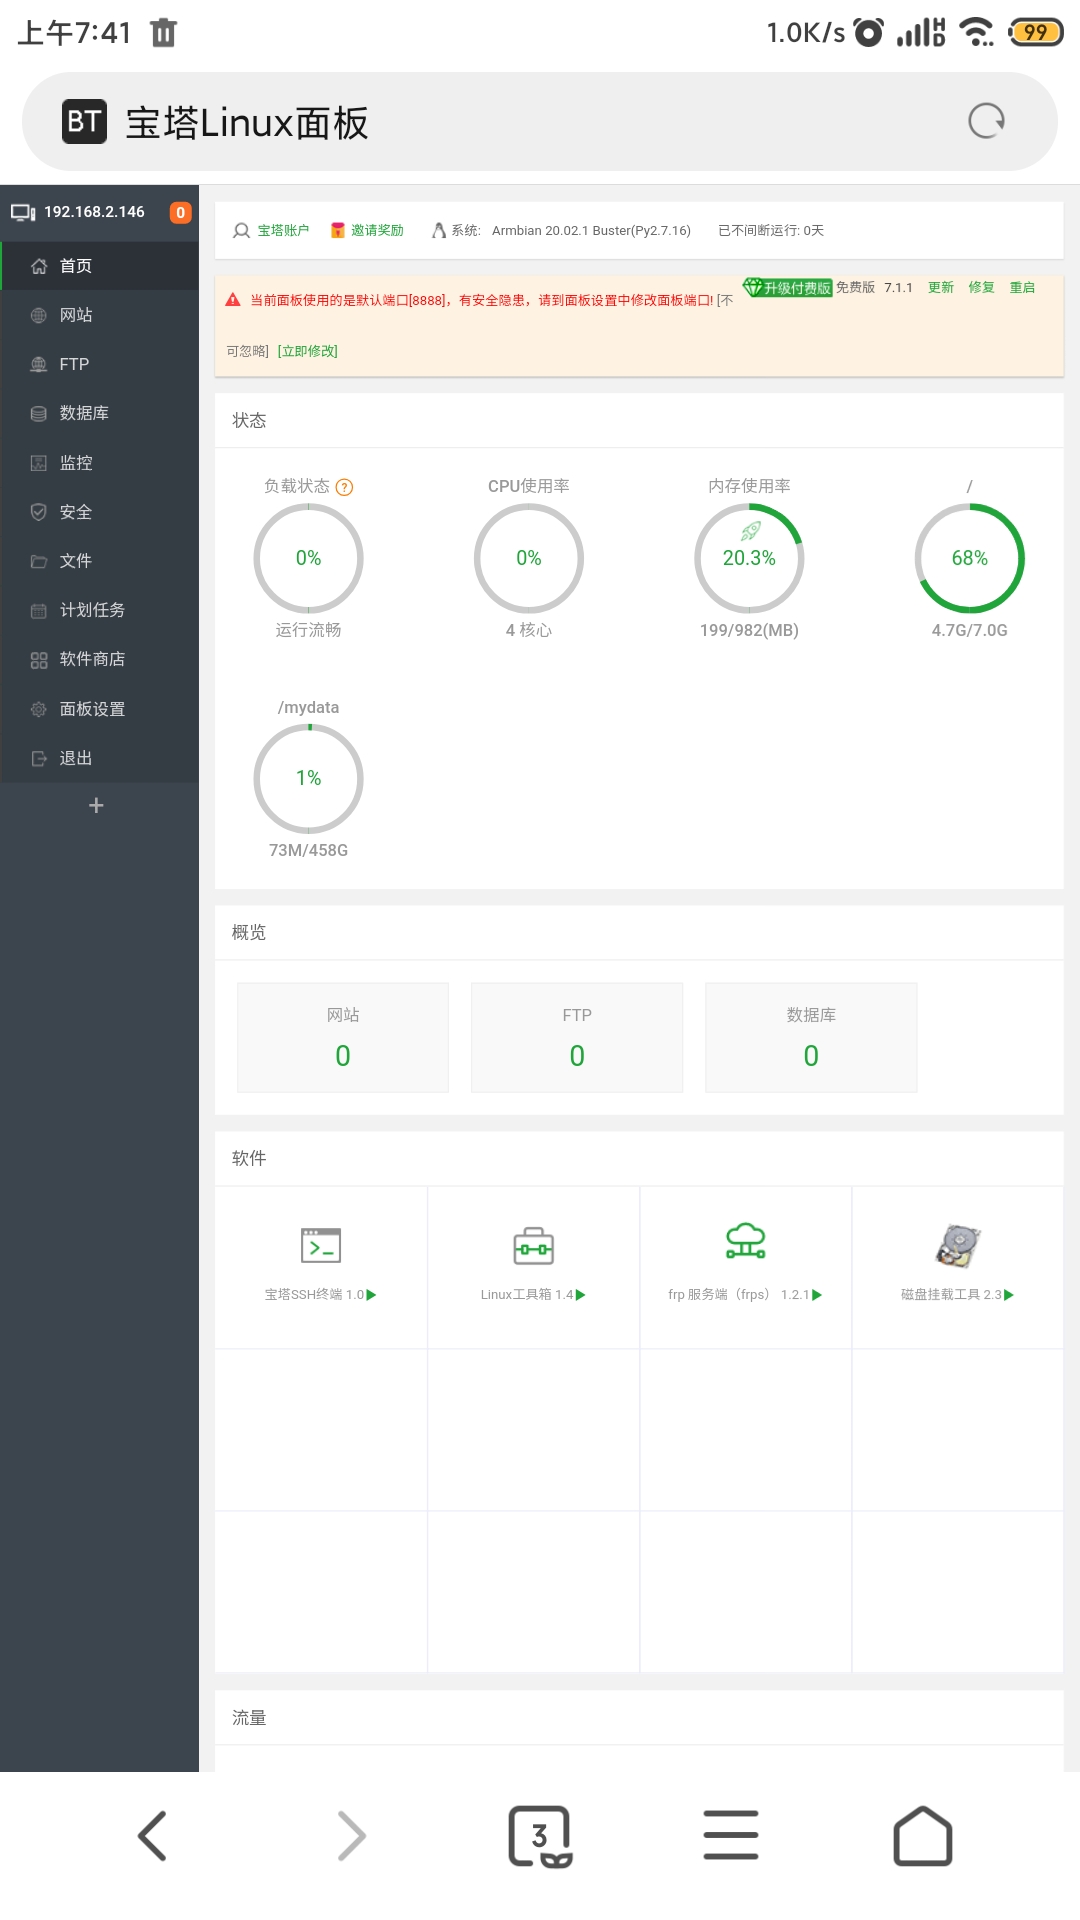Expand sidebar with the plus button
Image resolution: width=1080 pixels, height=1920 pixels.
tap(96, 806)
